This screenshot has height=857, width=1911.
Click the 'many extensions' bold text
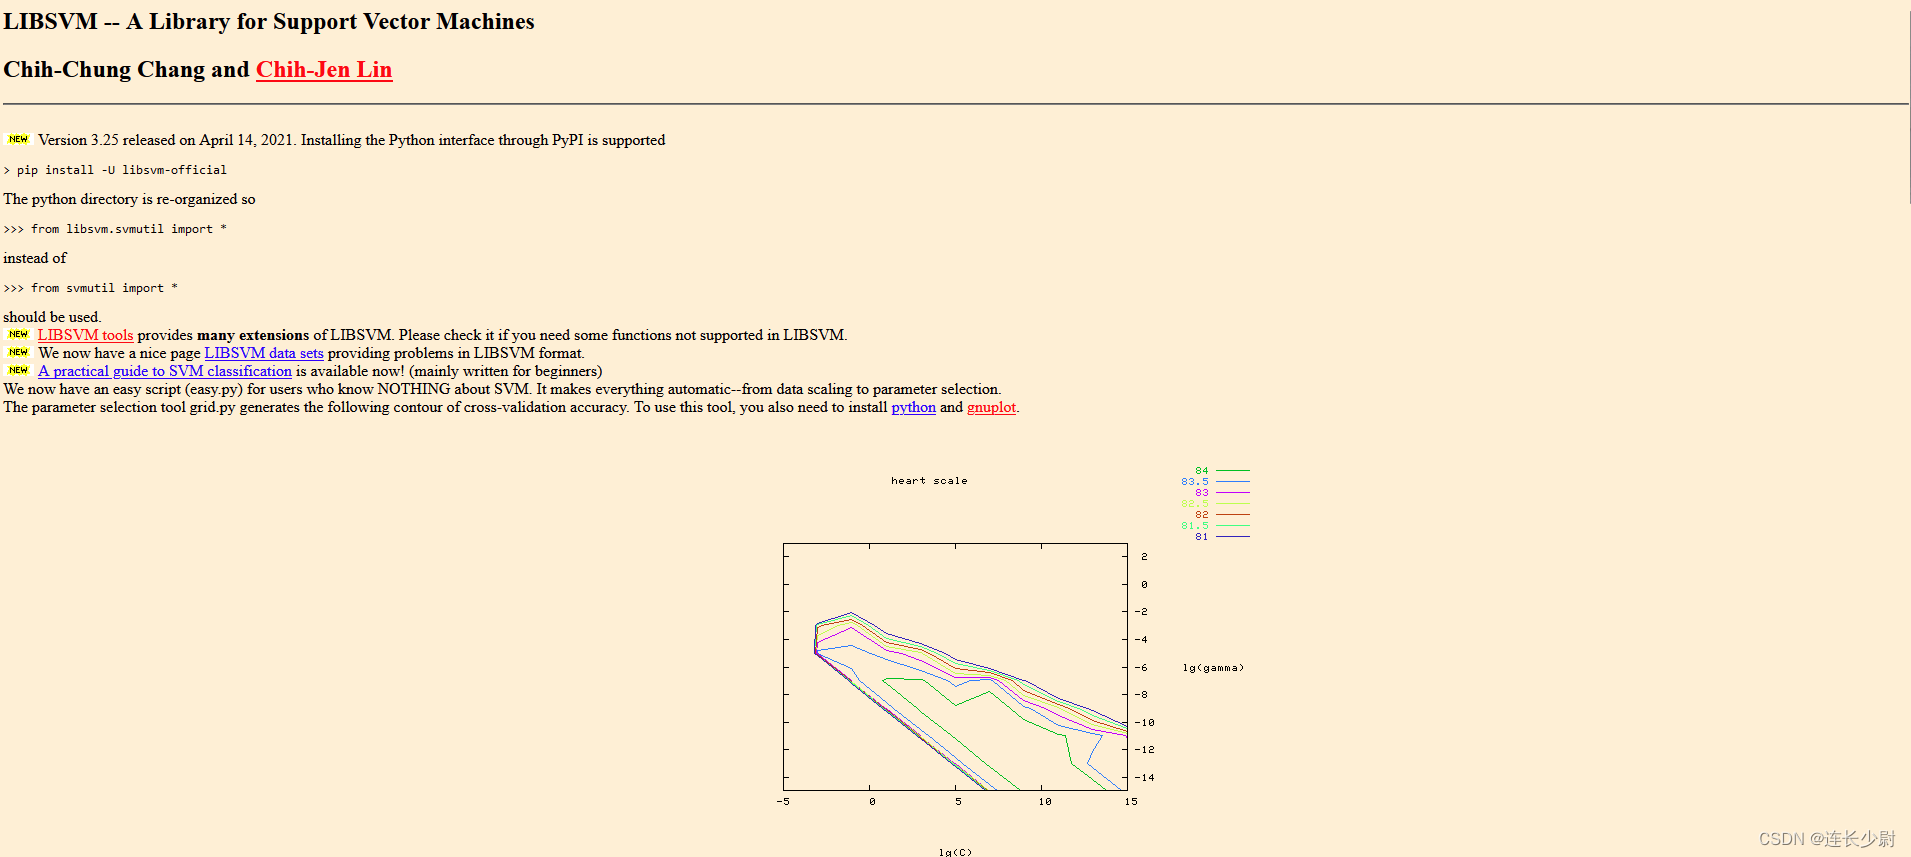tap(253, 335)
